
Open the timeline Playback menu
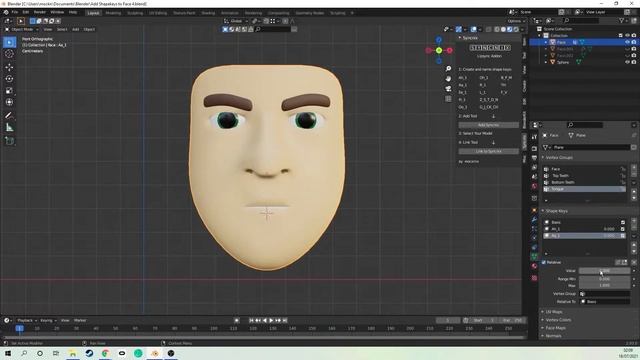pos(27,320)
